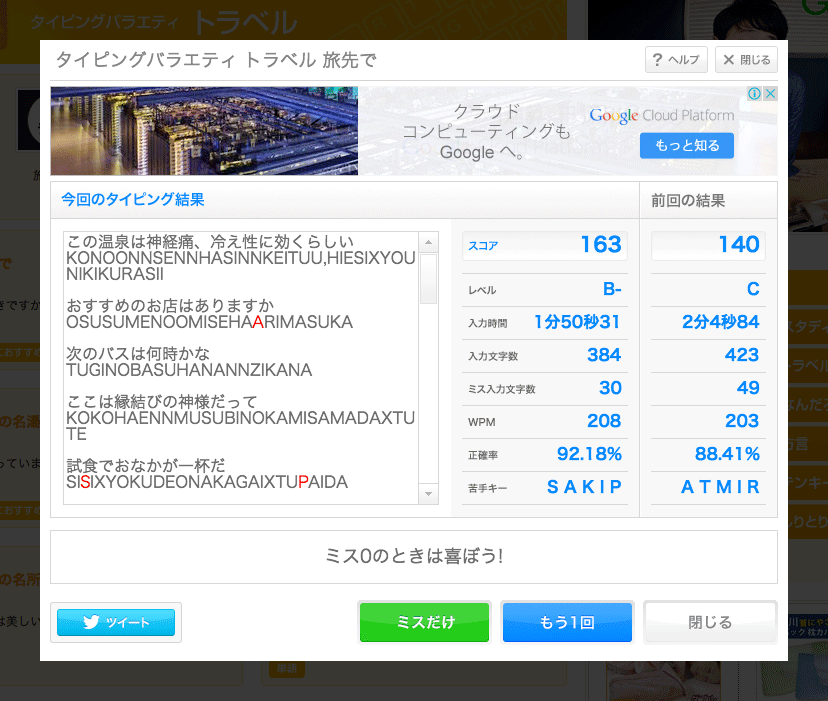Click the dialog title タイピングバラエティ トラベル 旅先で
This screenshot has height=701, width=828.
point(216,60)
